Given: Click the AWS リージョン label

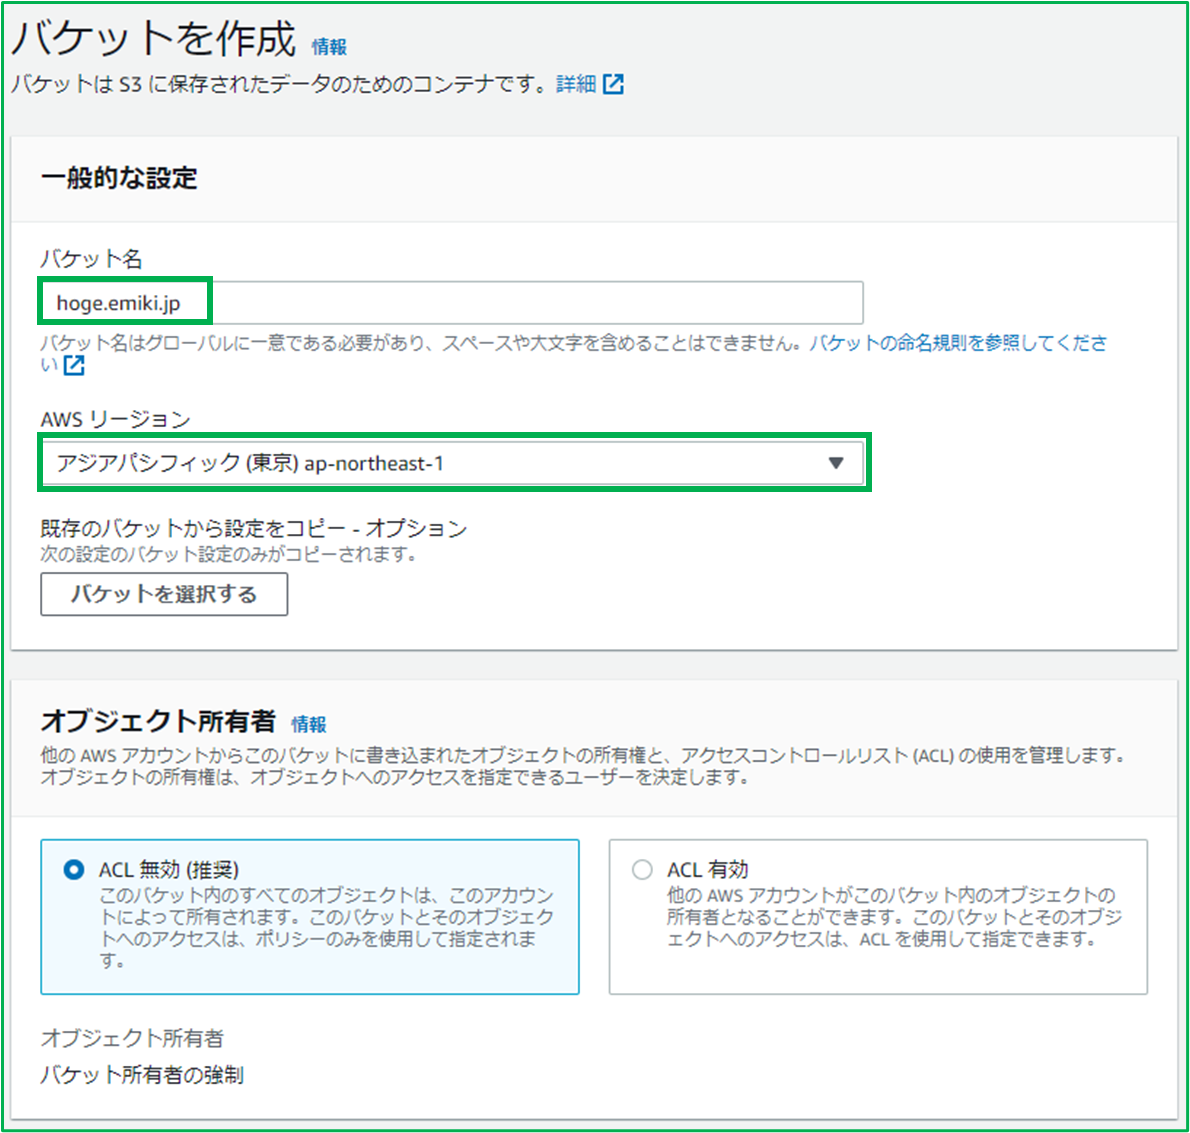Looking at the screenshot, I should pyautogui.click(x=115, y=419).
